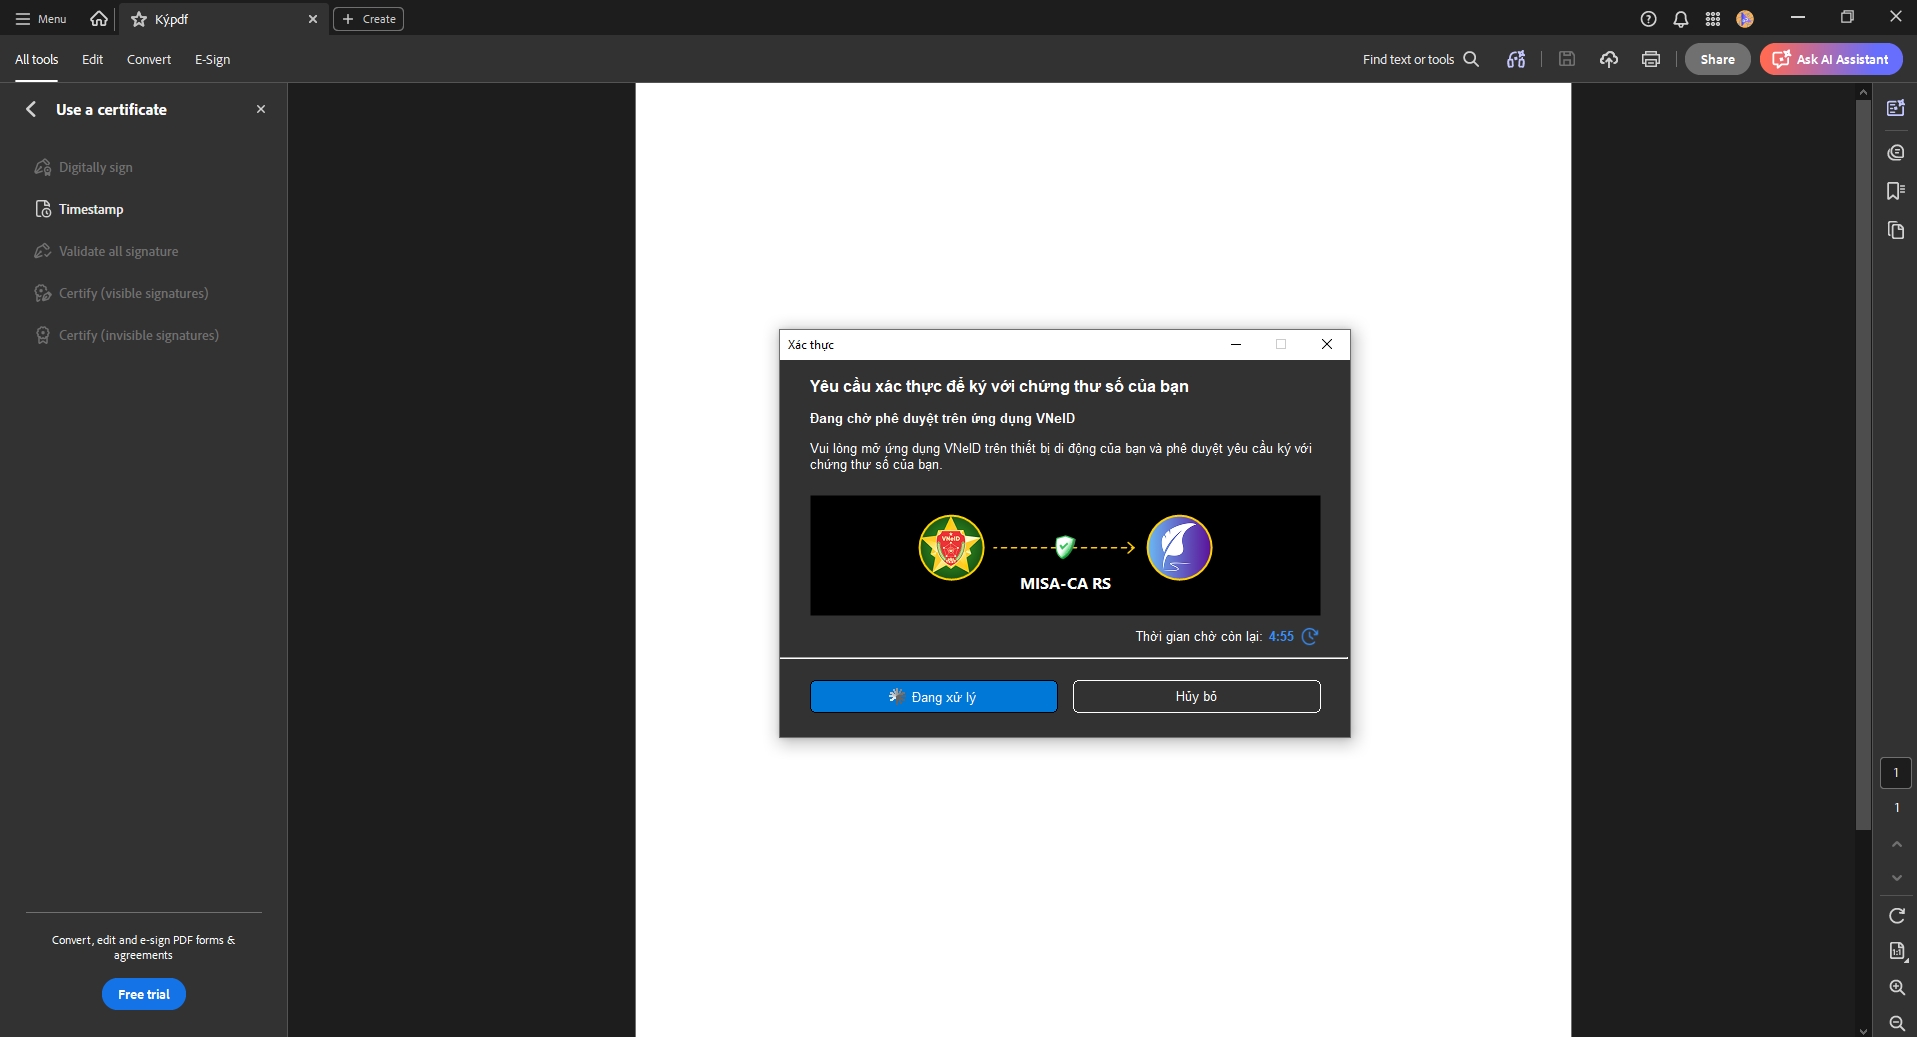This screenshot has height=1037, width=1917.
Task: Click the cloud upload icon
Action: pyautogui.click(x=1609, y=60)
